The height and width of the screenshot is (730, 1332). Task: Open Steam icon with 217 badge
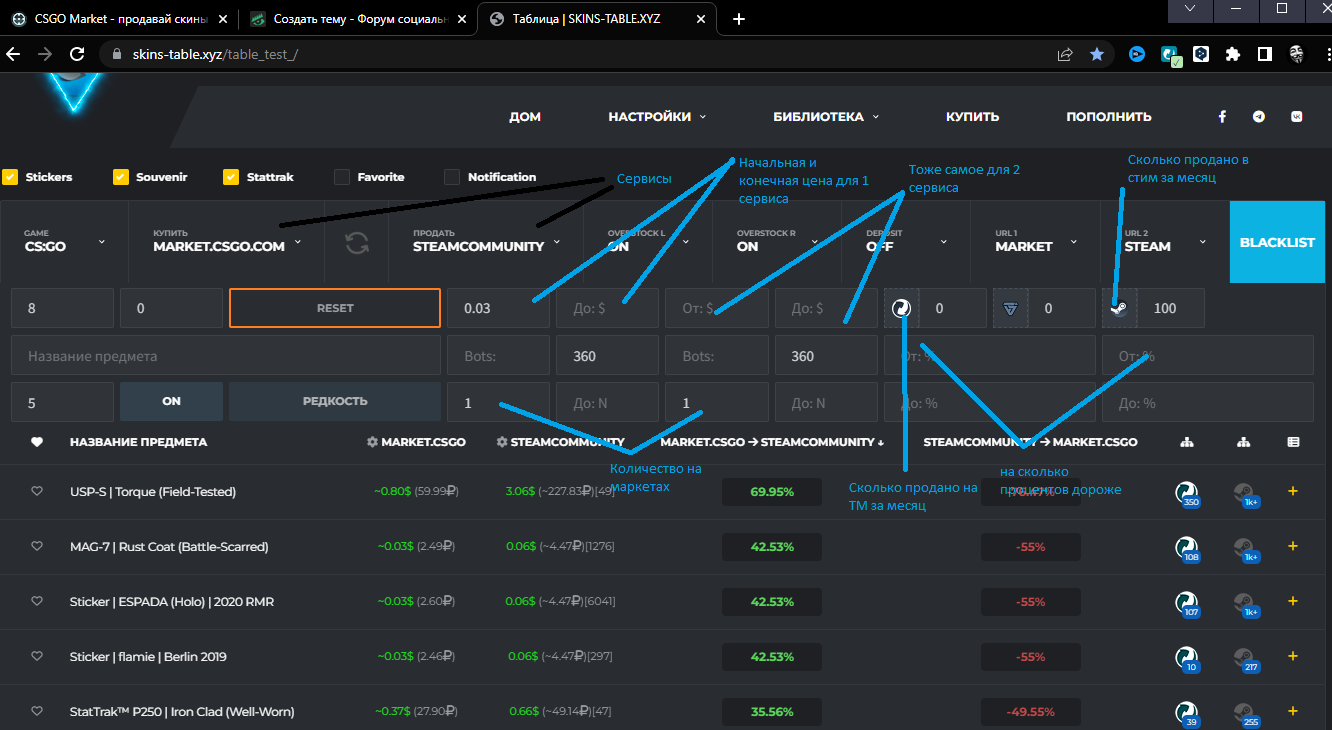(x=1246, y=658)
